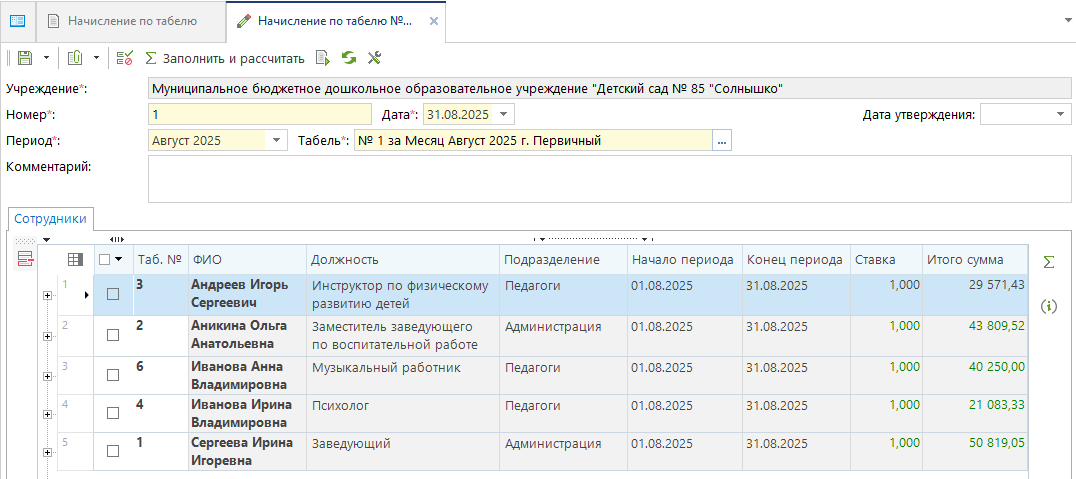Image resolution: width=1076 pixels, height=479 pixels.
Task: Sort by the Таб. № column header
Action: click(161, 260)
